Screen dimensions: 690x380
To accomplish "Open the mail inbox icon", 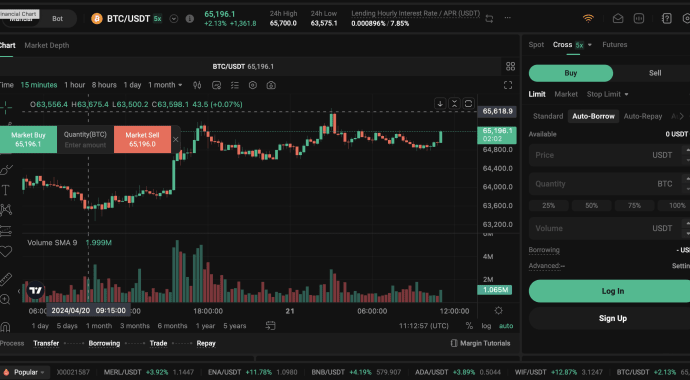I will click(618, 18).
